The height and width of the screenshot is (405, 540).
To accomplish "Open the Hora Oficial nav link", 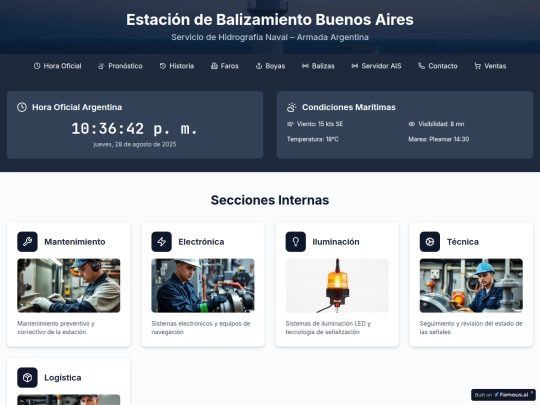I will tap(58, 66).
